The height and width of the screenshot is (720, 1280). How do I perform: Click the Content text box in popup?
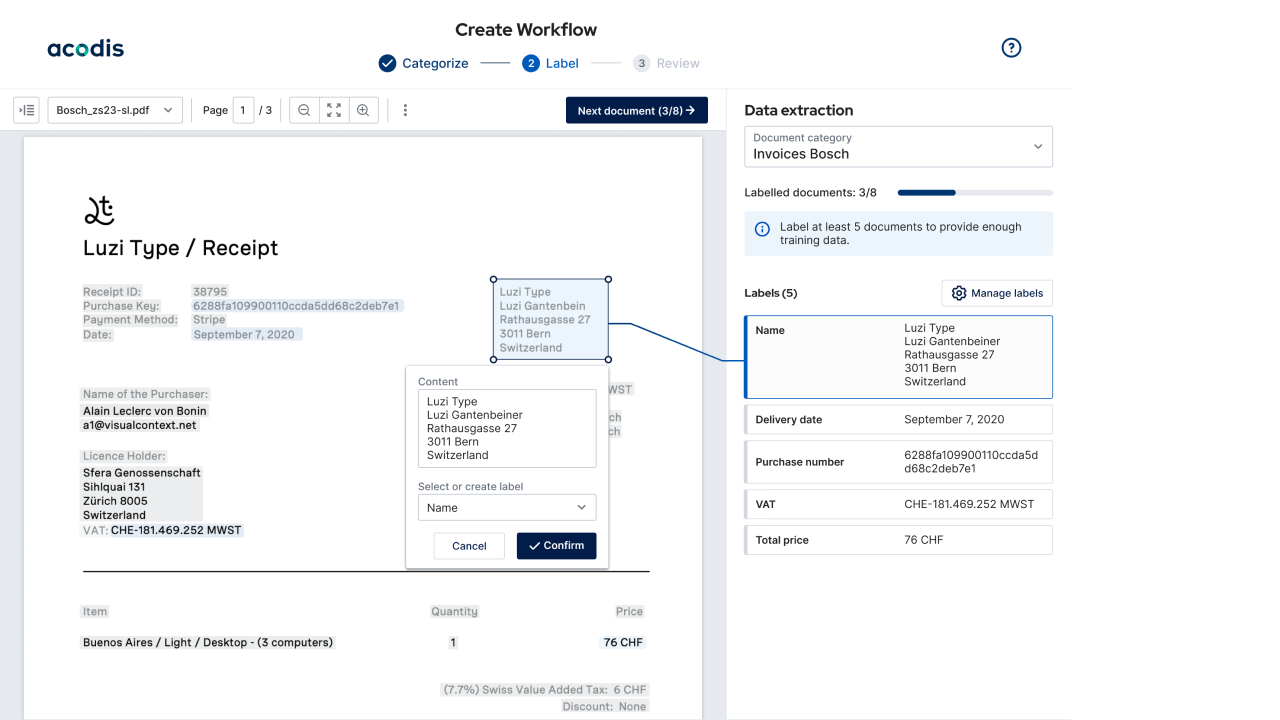point(507,428)
